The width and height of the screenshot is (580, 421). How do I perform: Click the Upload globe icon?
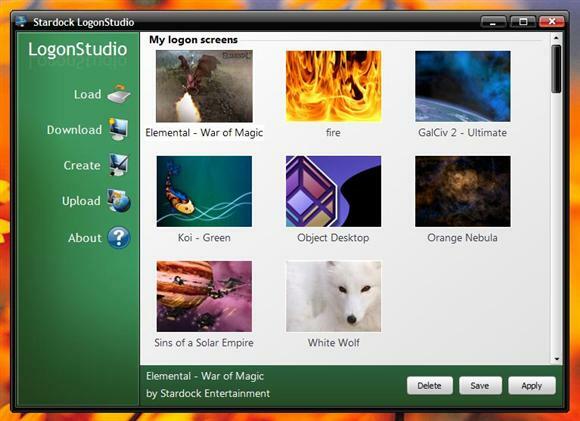tap(119, 200)
